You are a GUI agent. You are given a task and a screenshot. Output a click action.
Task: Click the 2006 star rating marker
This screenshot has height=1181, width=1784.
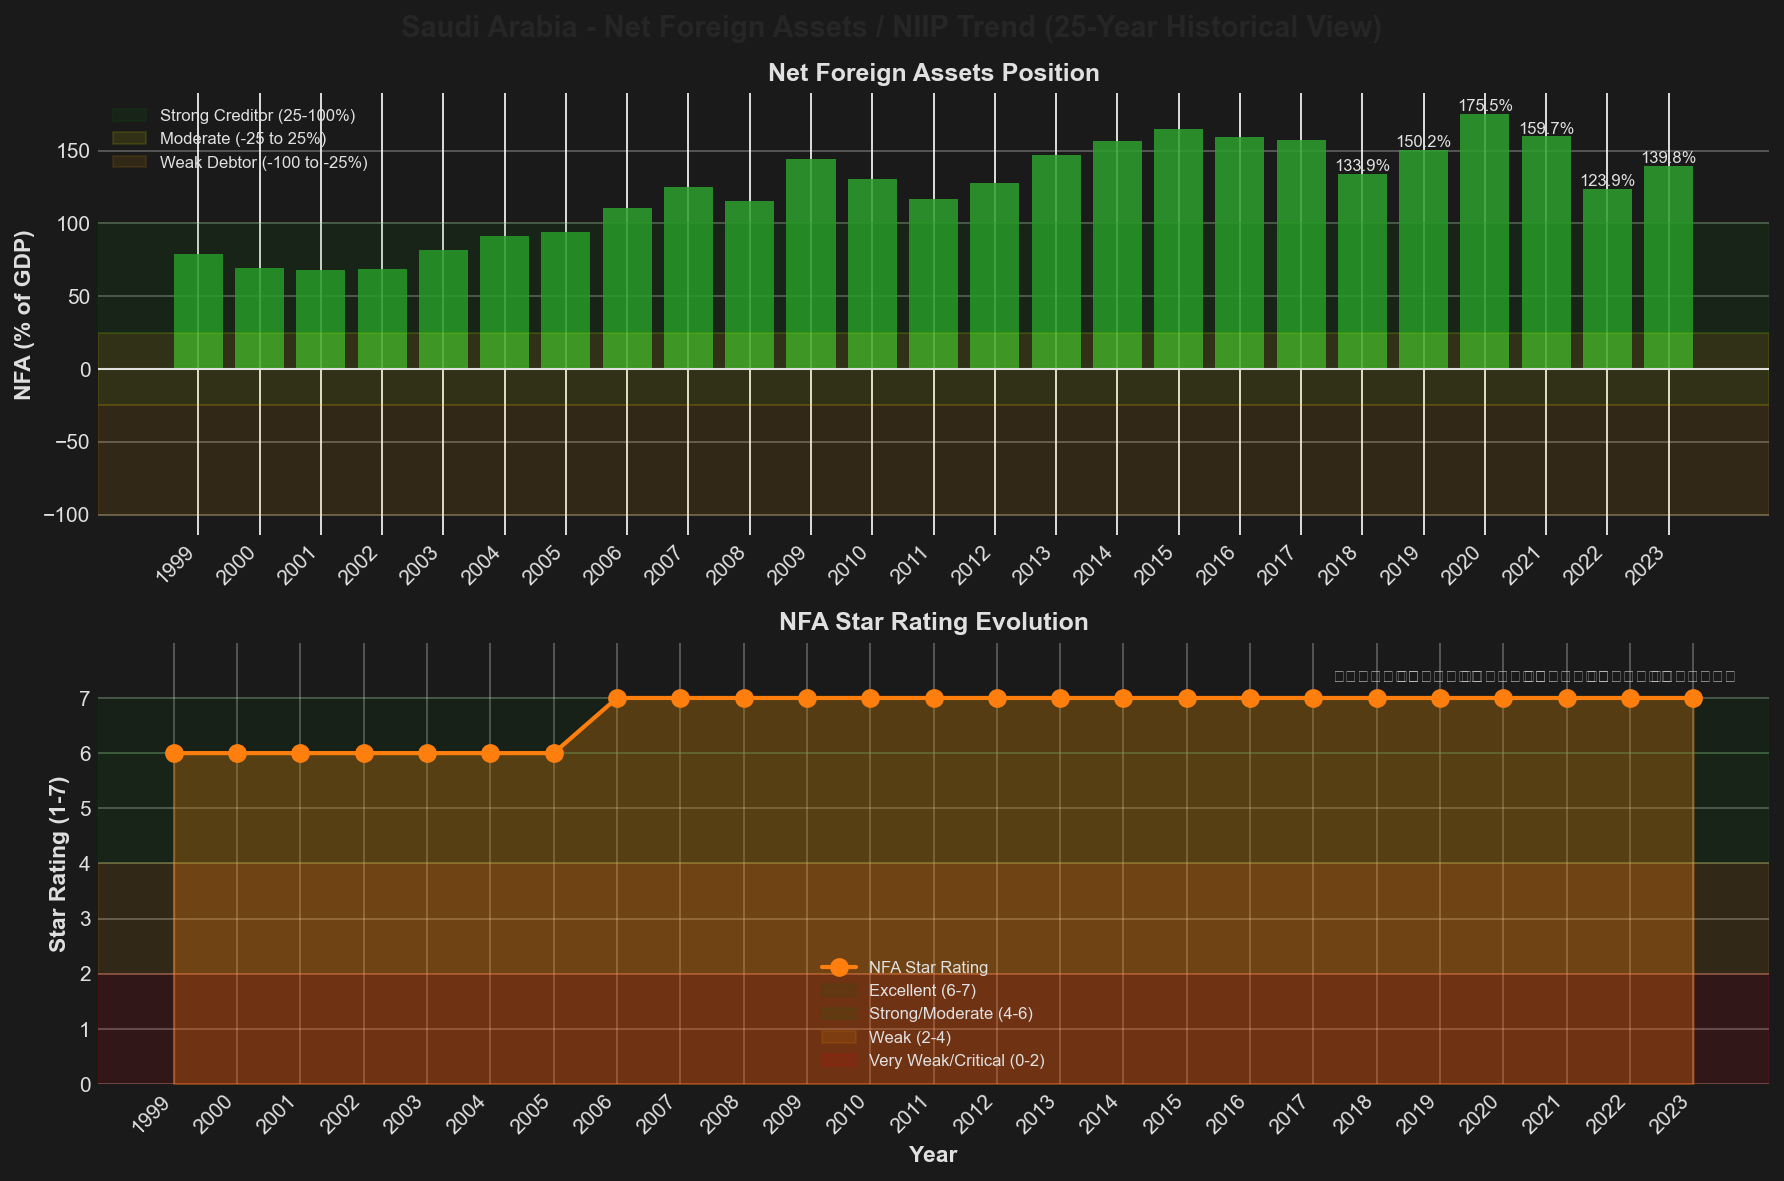click(x=617, y=698)
